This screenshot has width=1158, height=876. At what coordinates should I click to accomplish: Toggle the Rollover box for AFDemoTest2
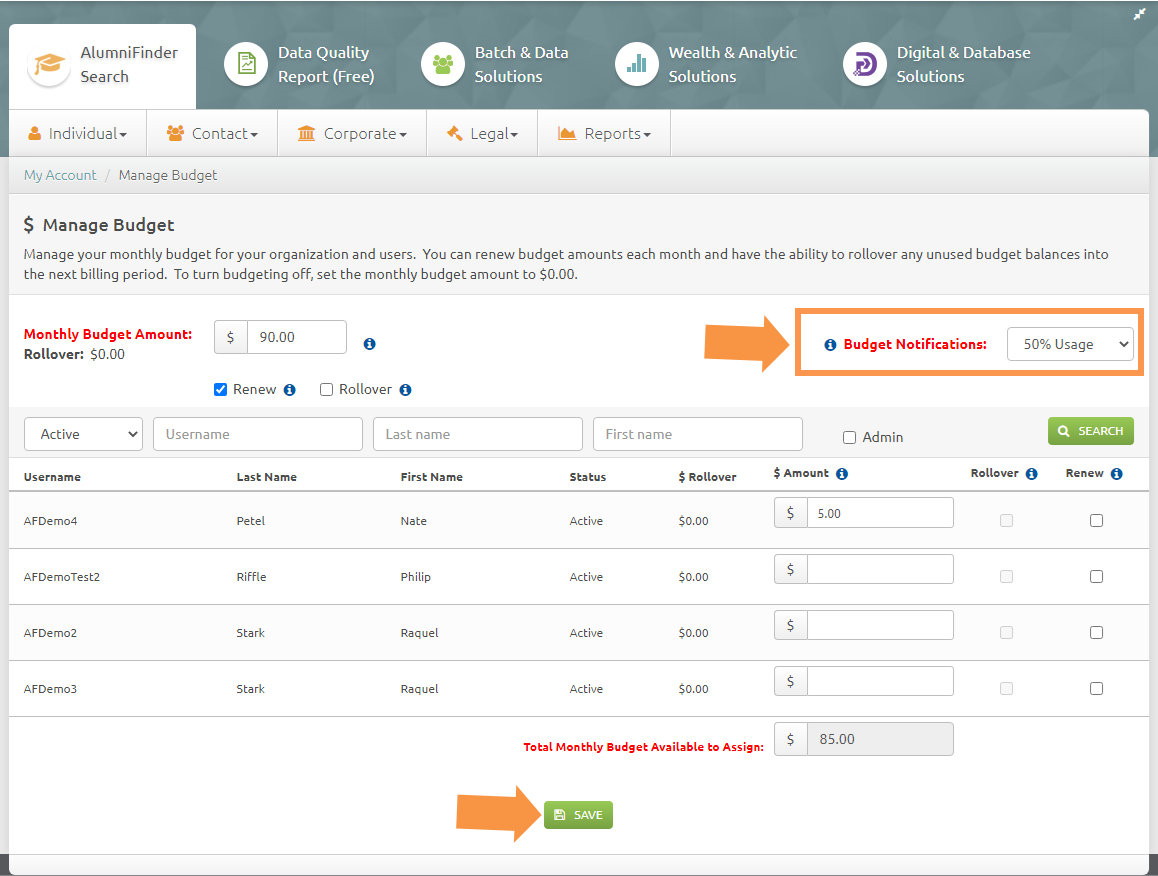(x=1006, y=577)
